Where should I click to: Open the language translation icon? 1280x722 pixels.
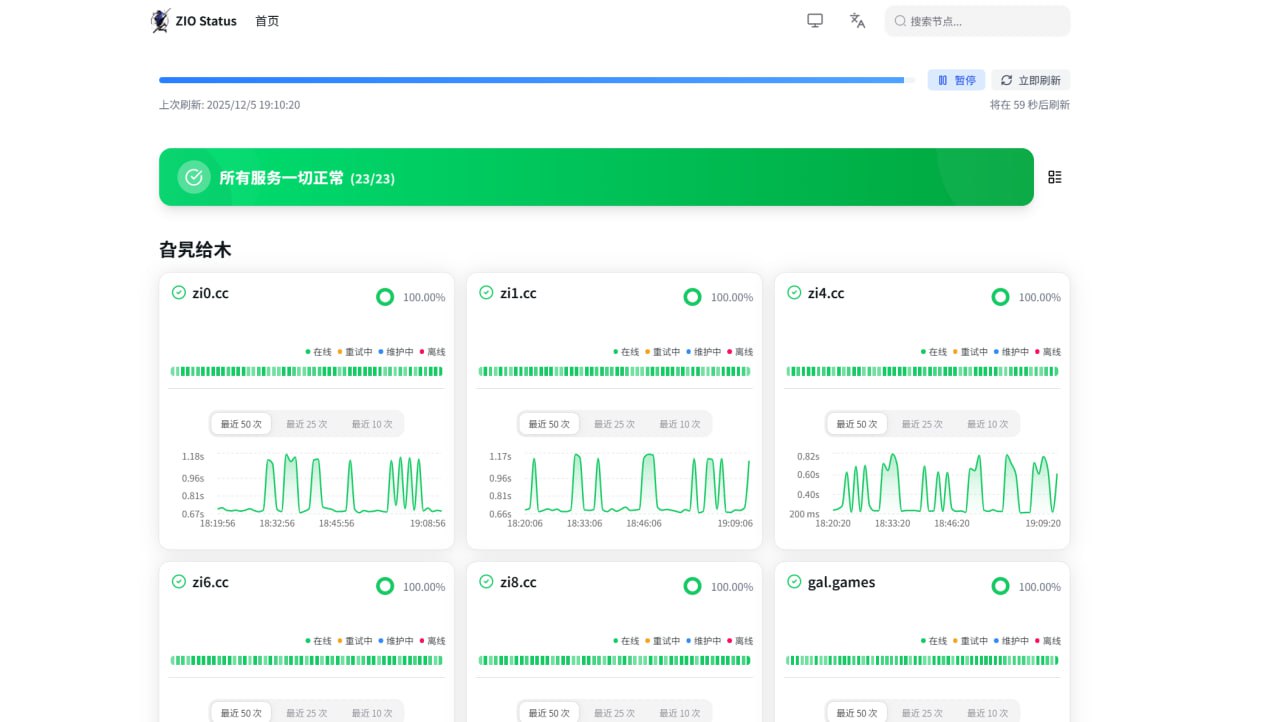[x=857, y=21]
